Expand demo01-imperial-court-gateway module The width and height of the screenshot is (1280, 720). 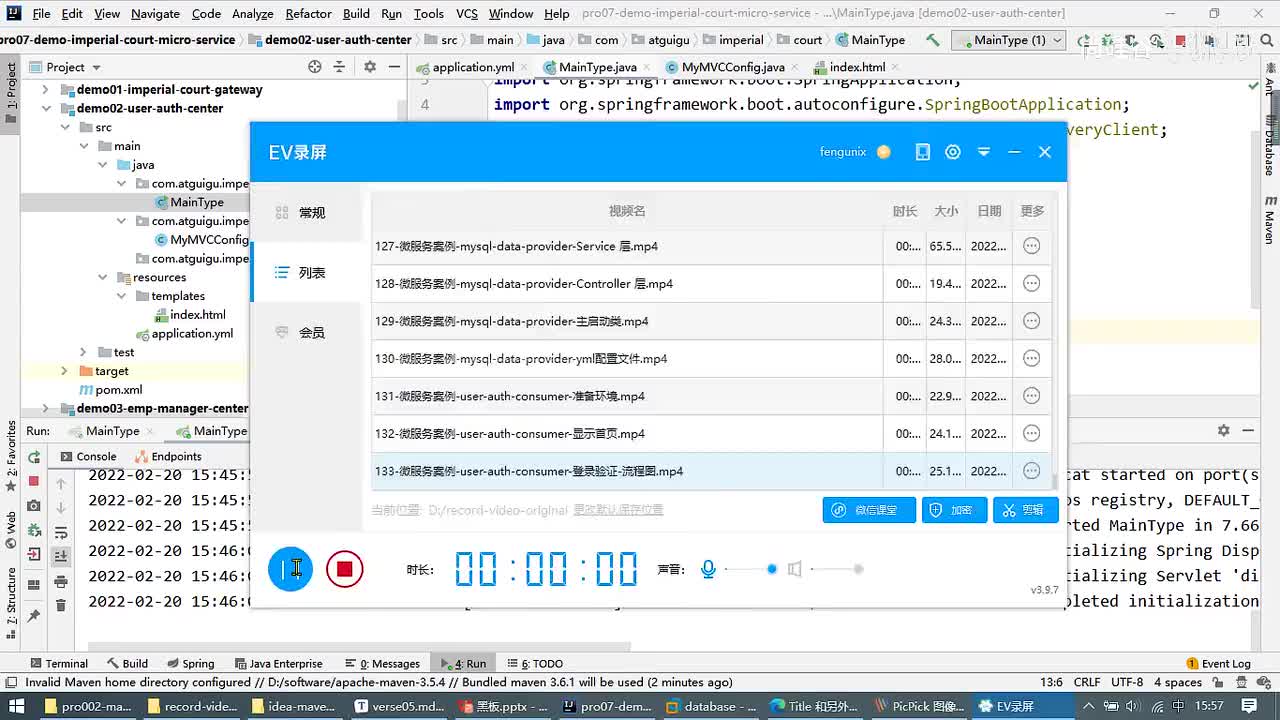coord(45,90)
